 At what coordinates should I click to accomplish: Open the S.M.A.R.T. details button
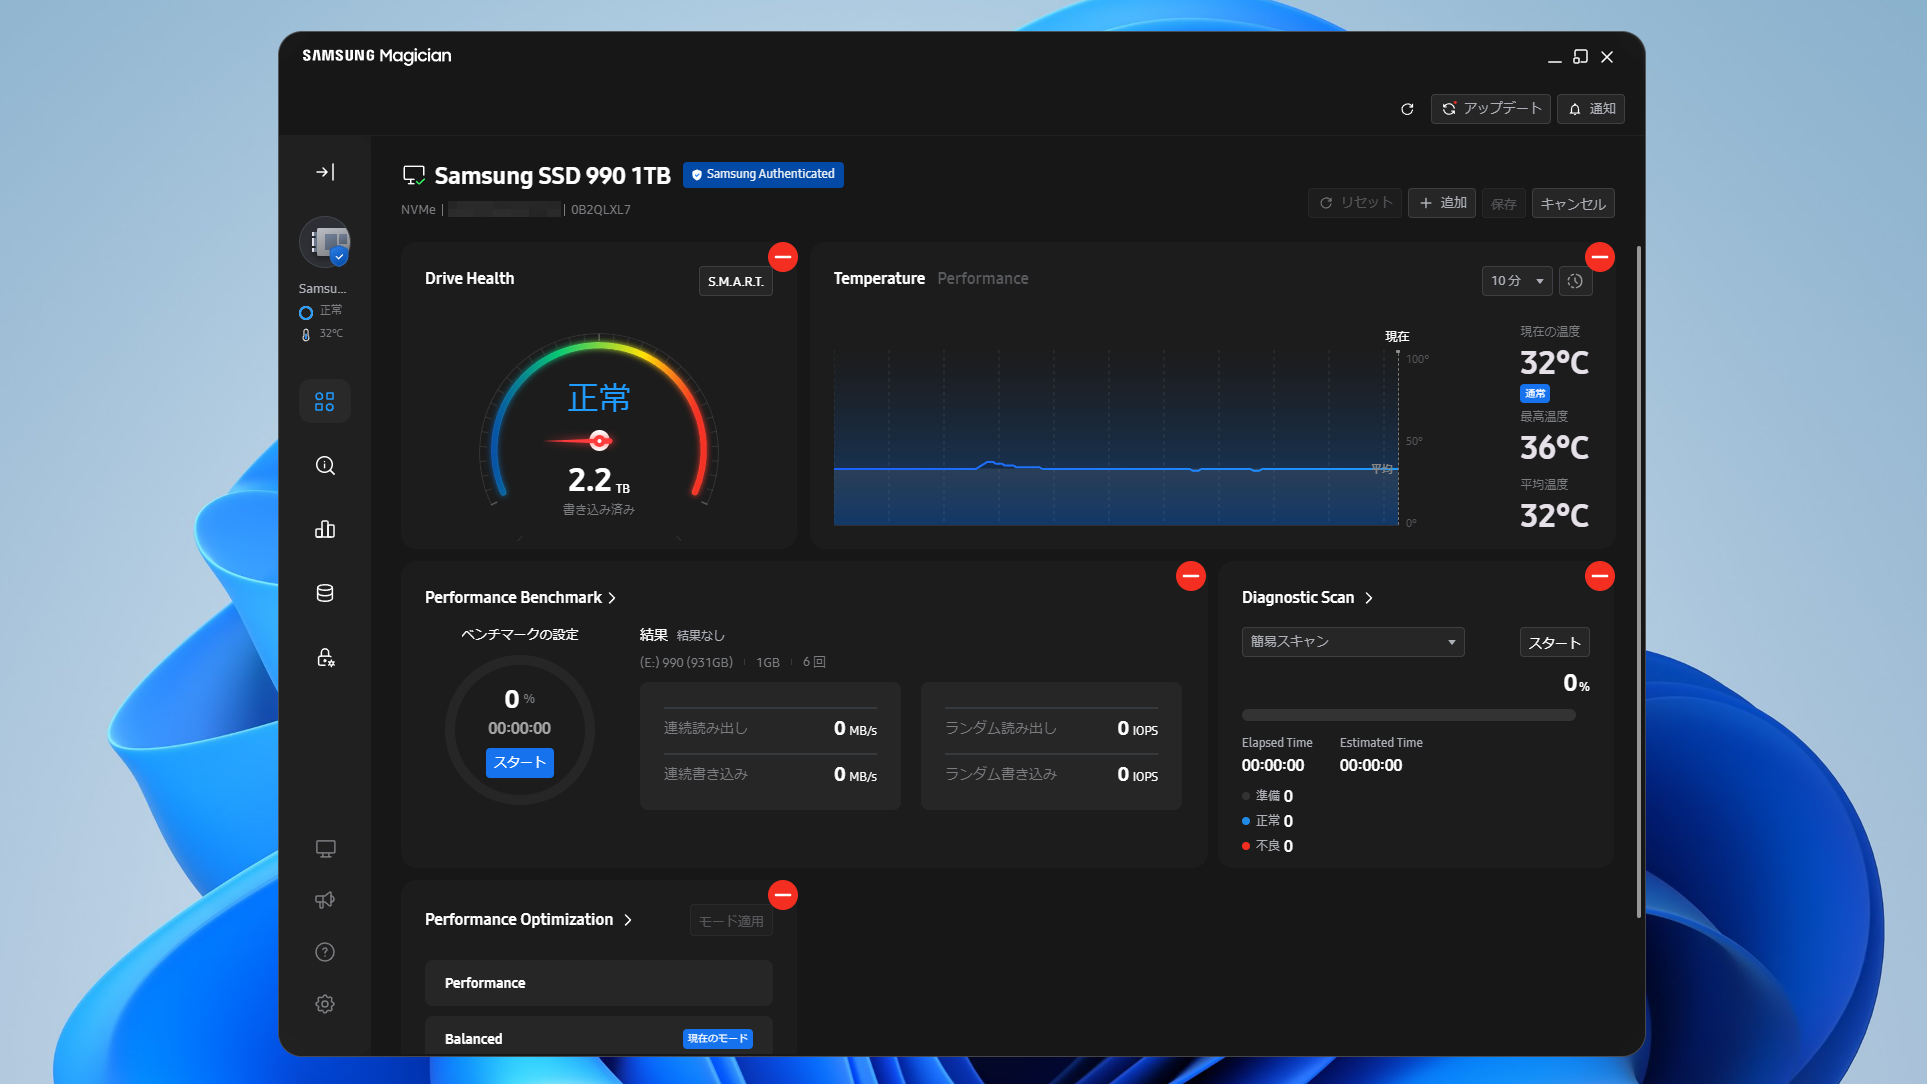coord(735,281)
